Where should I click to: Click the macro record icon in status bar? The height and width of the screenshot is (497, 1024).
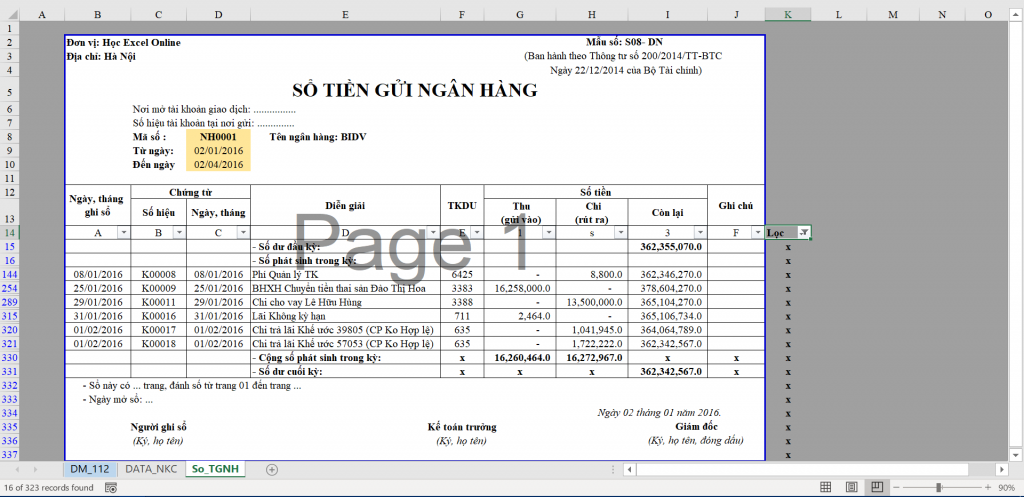pos(109,488)
